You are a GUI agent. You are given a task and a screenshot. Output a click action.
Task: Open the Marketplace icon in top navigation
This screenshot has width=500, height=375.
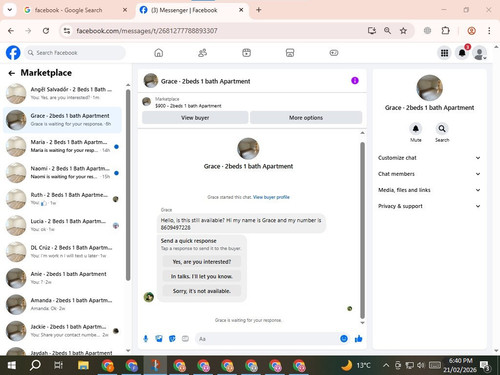[290, 53]
